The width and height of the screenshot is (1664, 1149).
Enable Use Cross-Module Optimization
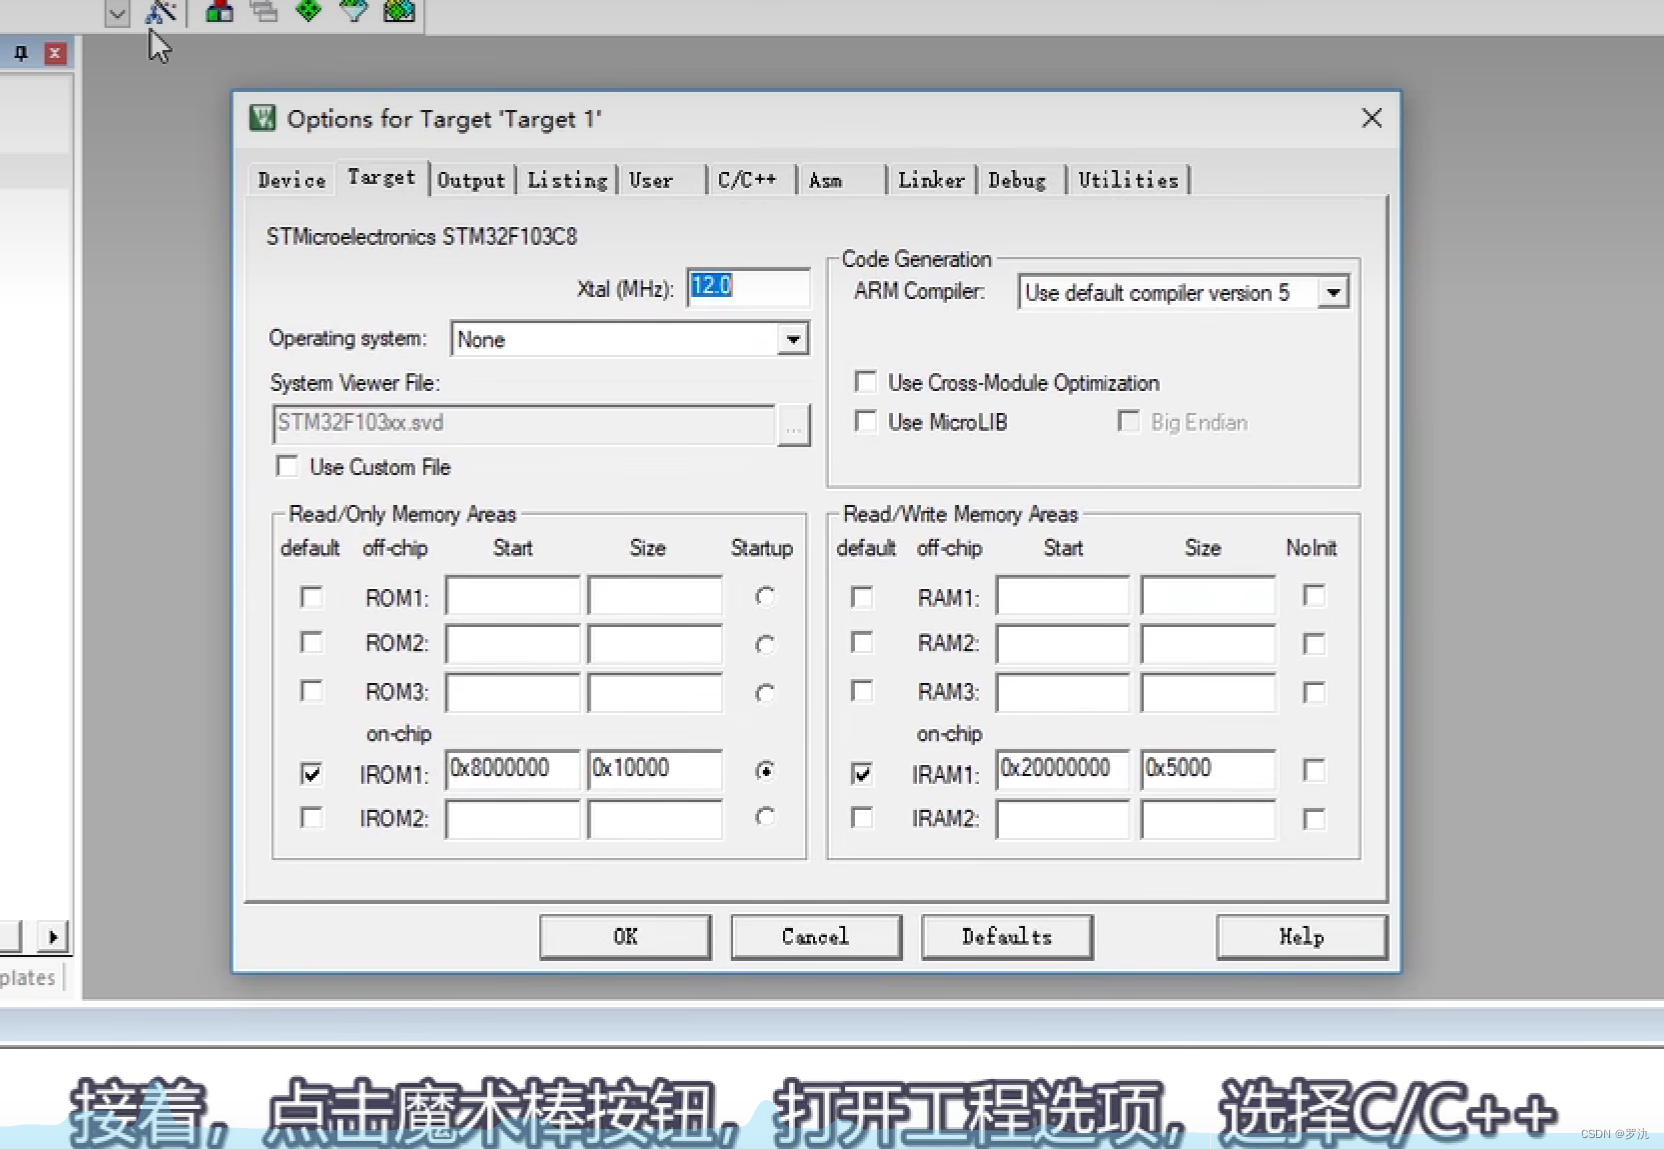click(x=866, y=382)
